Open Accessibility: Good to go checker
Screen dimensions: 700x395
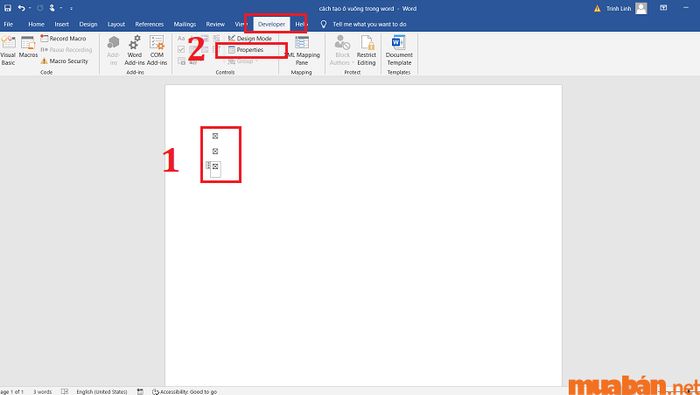[x=185, y=391]
